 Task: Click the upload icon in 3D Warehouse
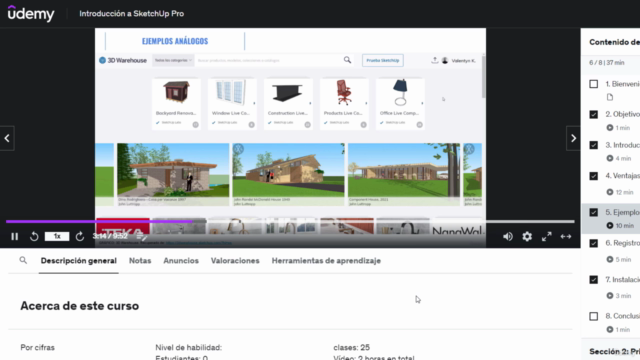(x=435, y=60)
